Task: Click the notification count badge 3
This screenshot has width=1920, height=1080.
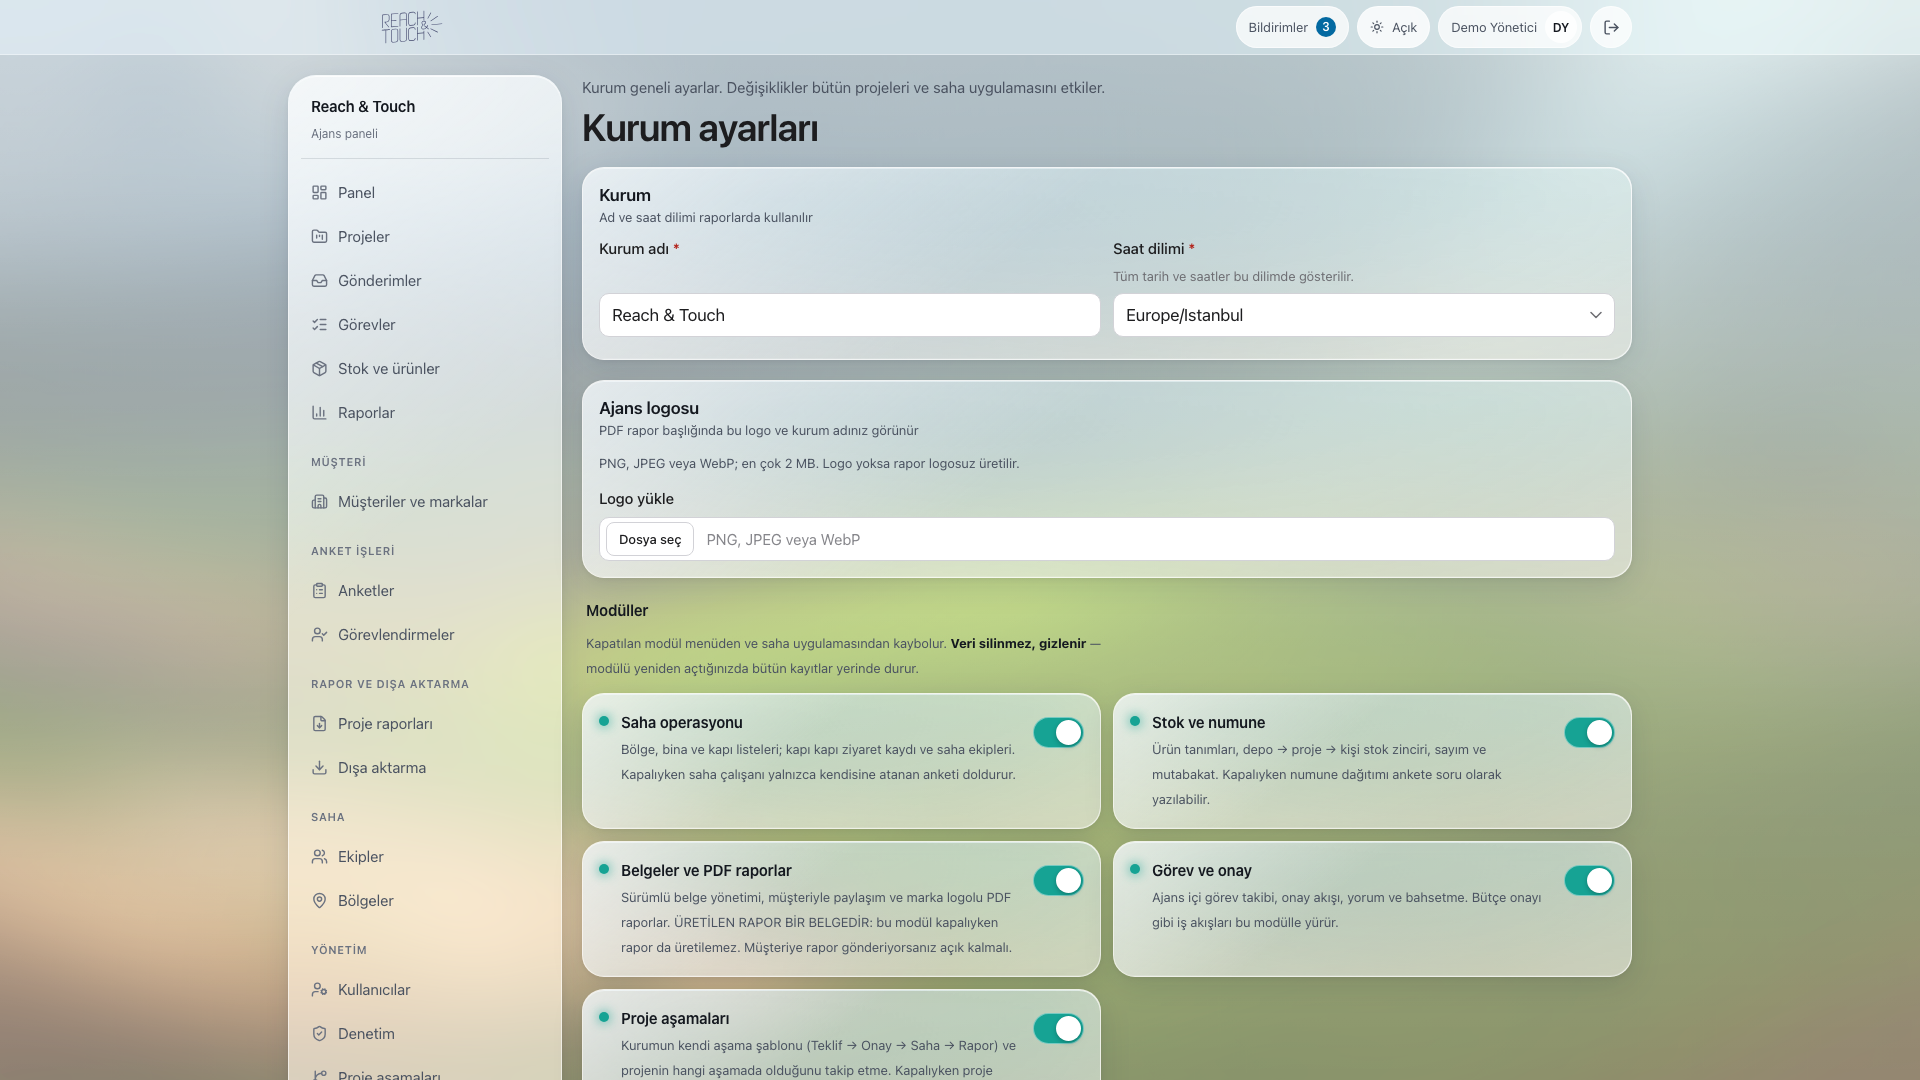Action: pos(1326,27)
